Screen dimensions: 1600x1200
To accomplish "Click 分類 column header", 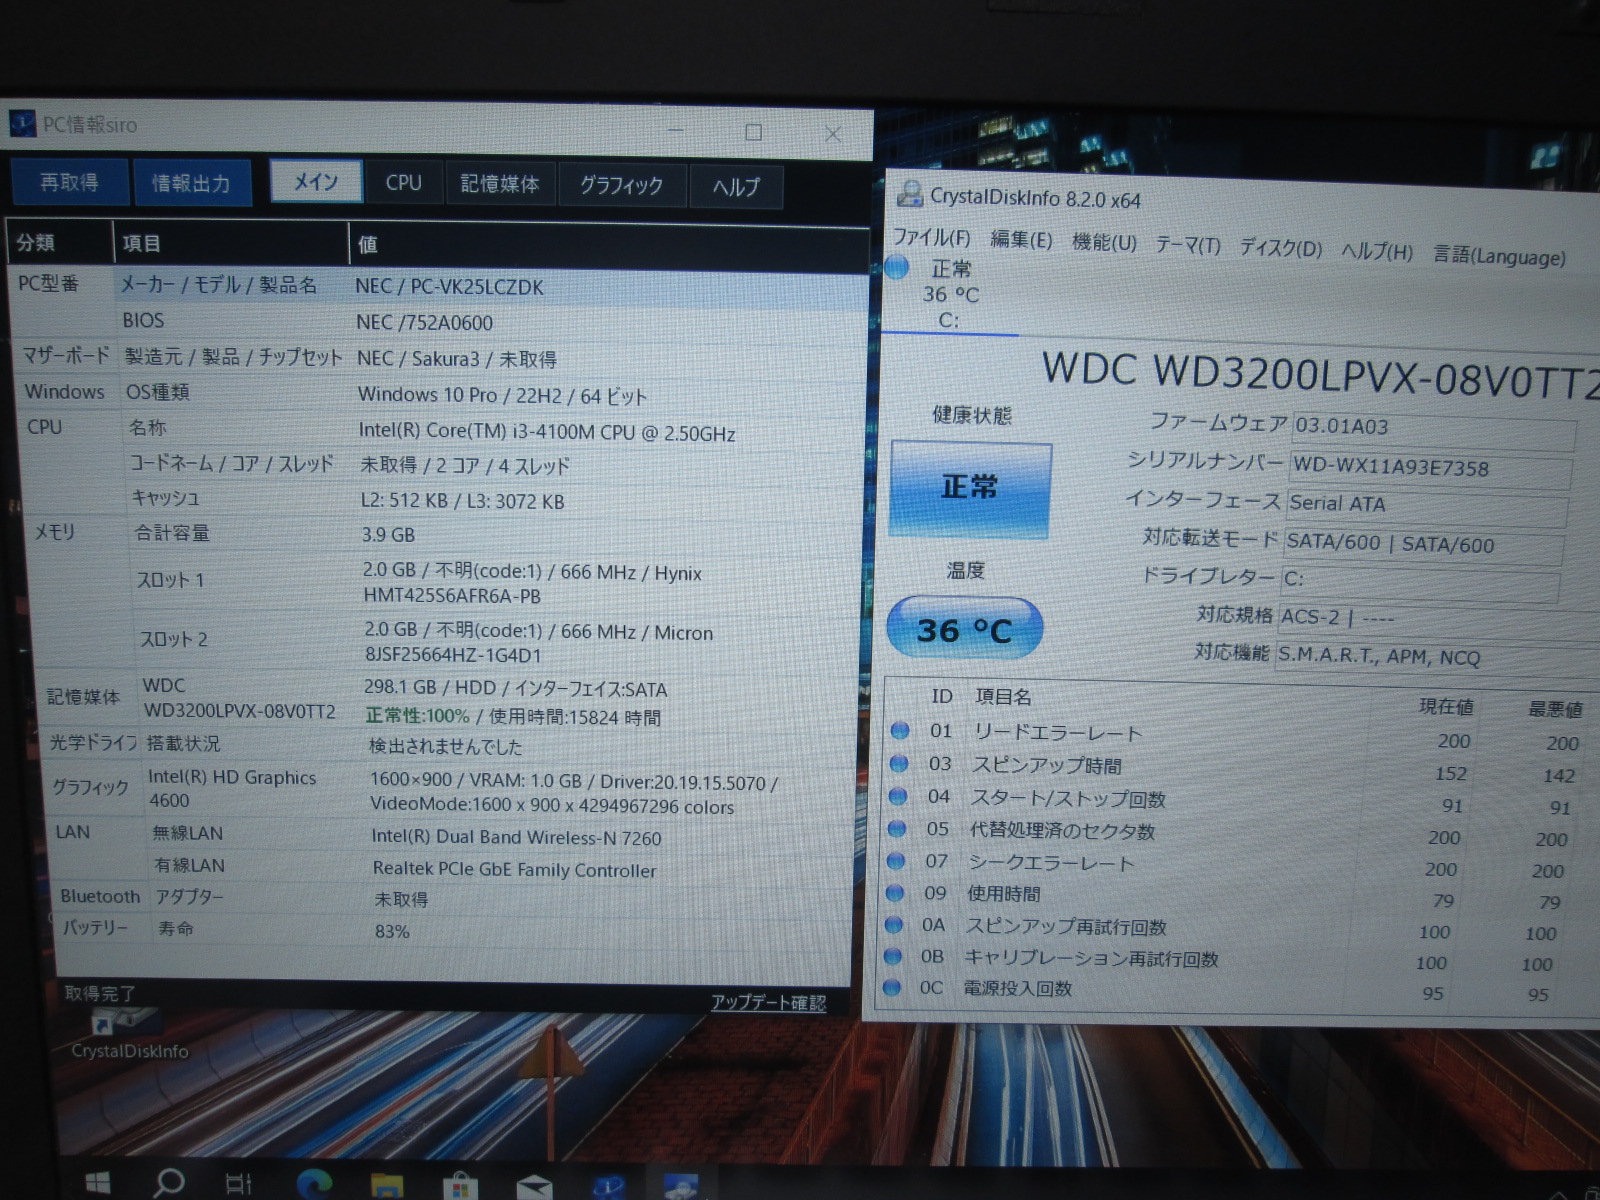I will 59,242.
